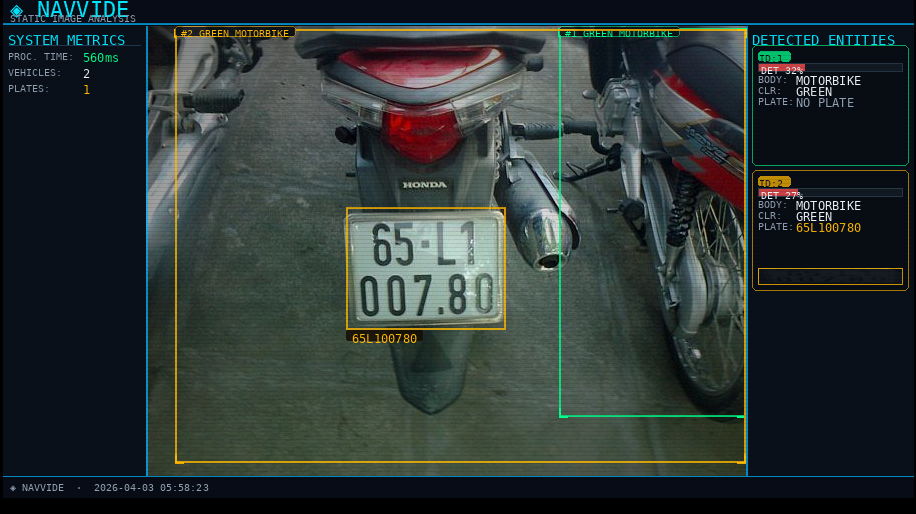Click the SYSTEM METRICS heading
The width and height of the screenshot is (916, 514).
pyautogui.click(x=67, y=40)
